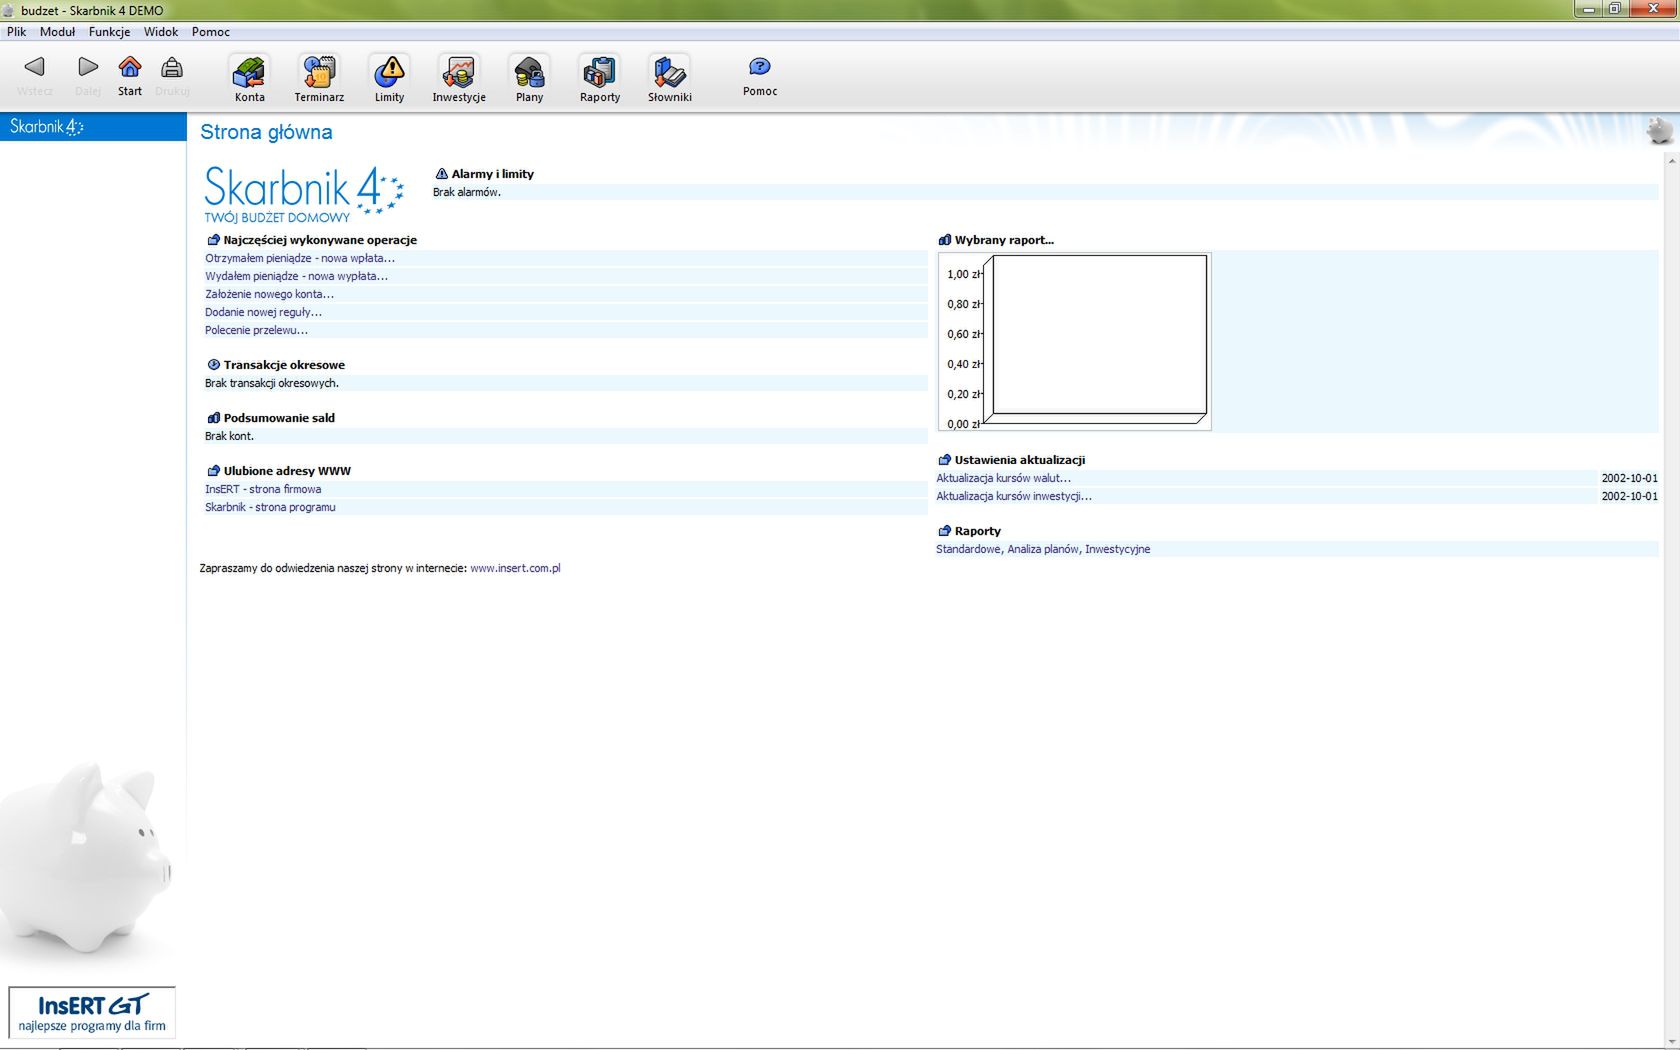The height and width of the screenshot is (1050, 1680).
Task: Click the Raporty section icon
Action: coord(944,531)
